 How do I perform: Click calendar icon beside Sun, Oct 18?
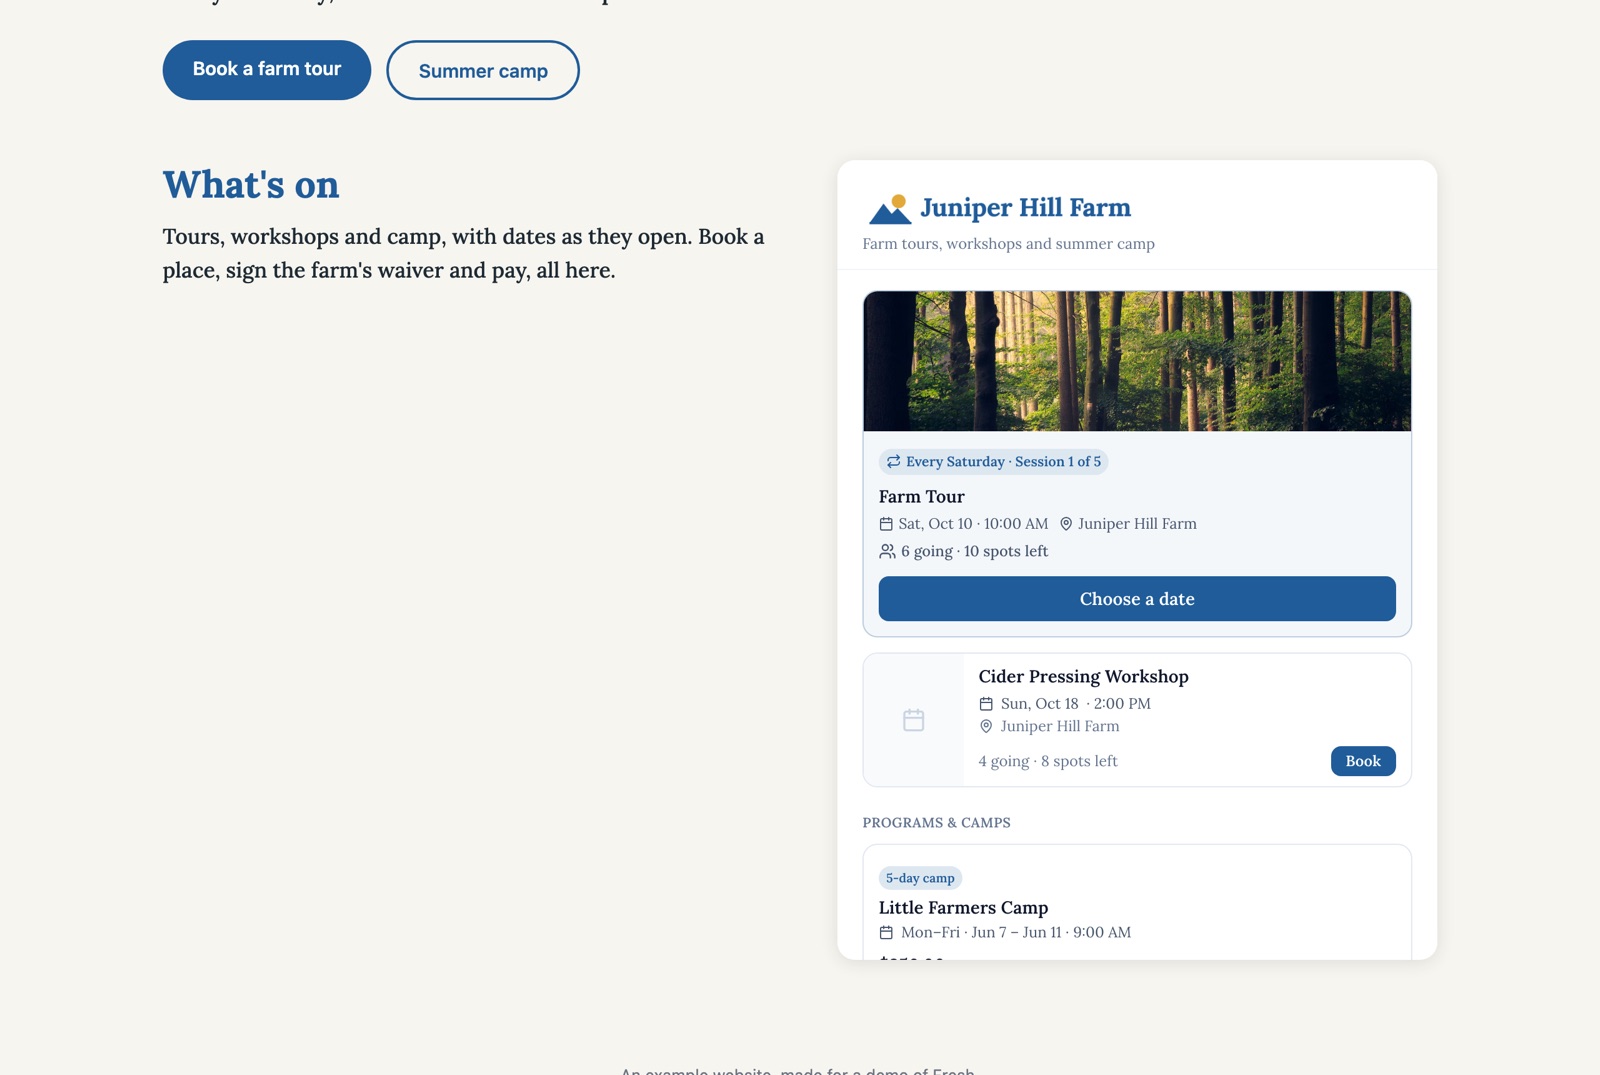(986, 704)
